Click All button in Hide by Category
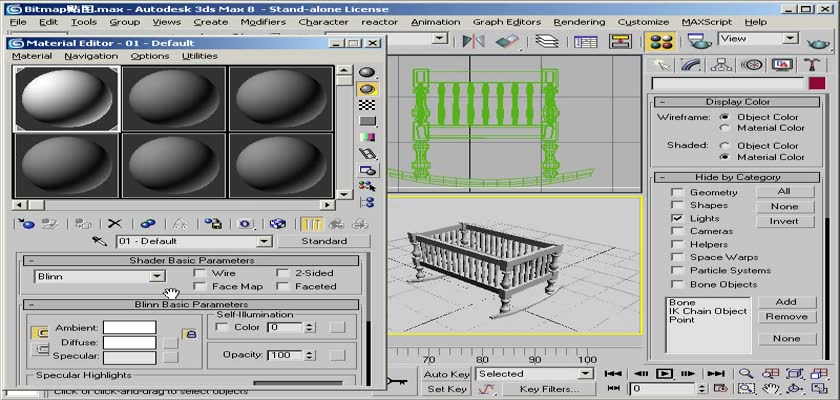The height and width of the screenshot is (400, 840). pyautogui.click(x=785, y=192)
